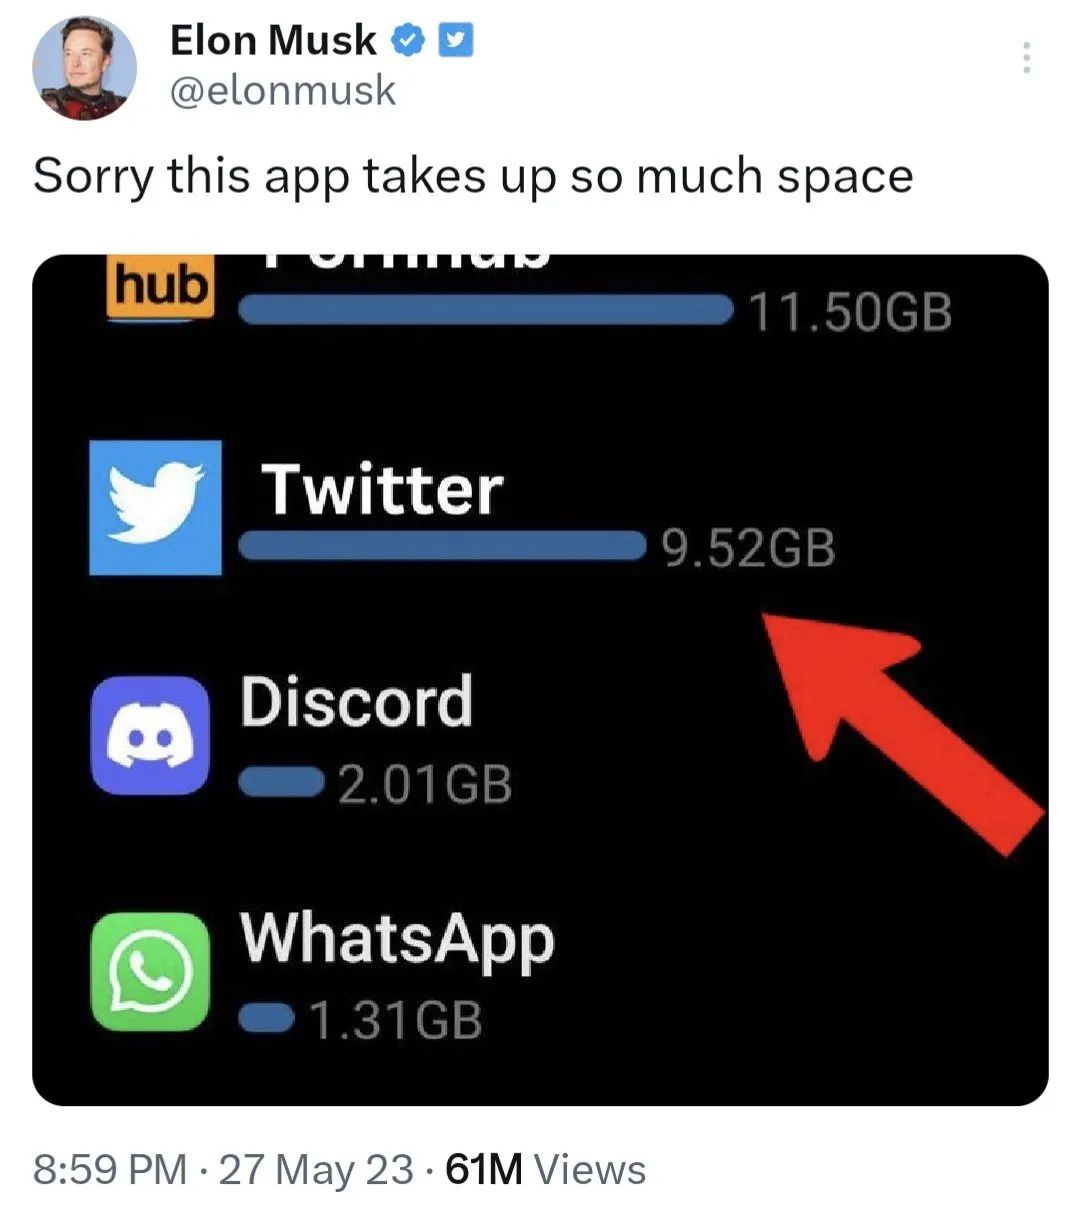Screen dimensions: 1080x1216
Task: Click the Discord app icon
Action: tap(151, 736)
